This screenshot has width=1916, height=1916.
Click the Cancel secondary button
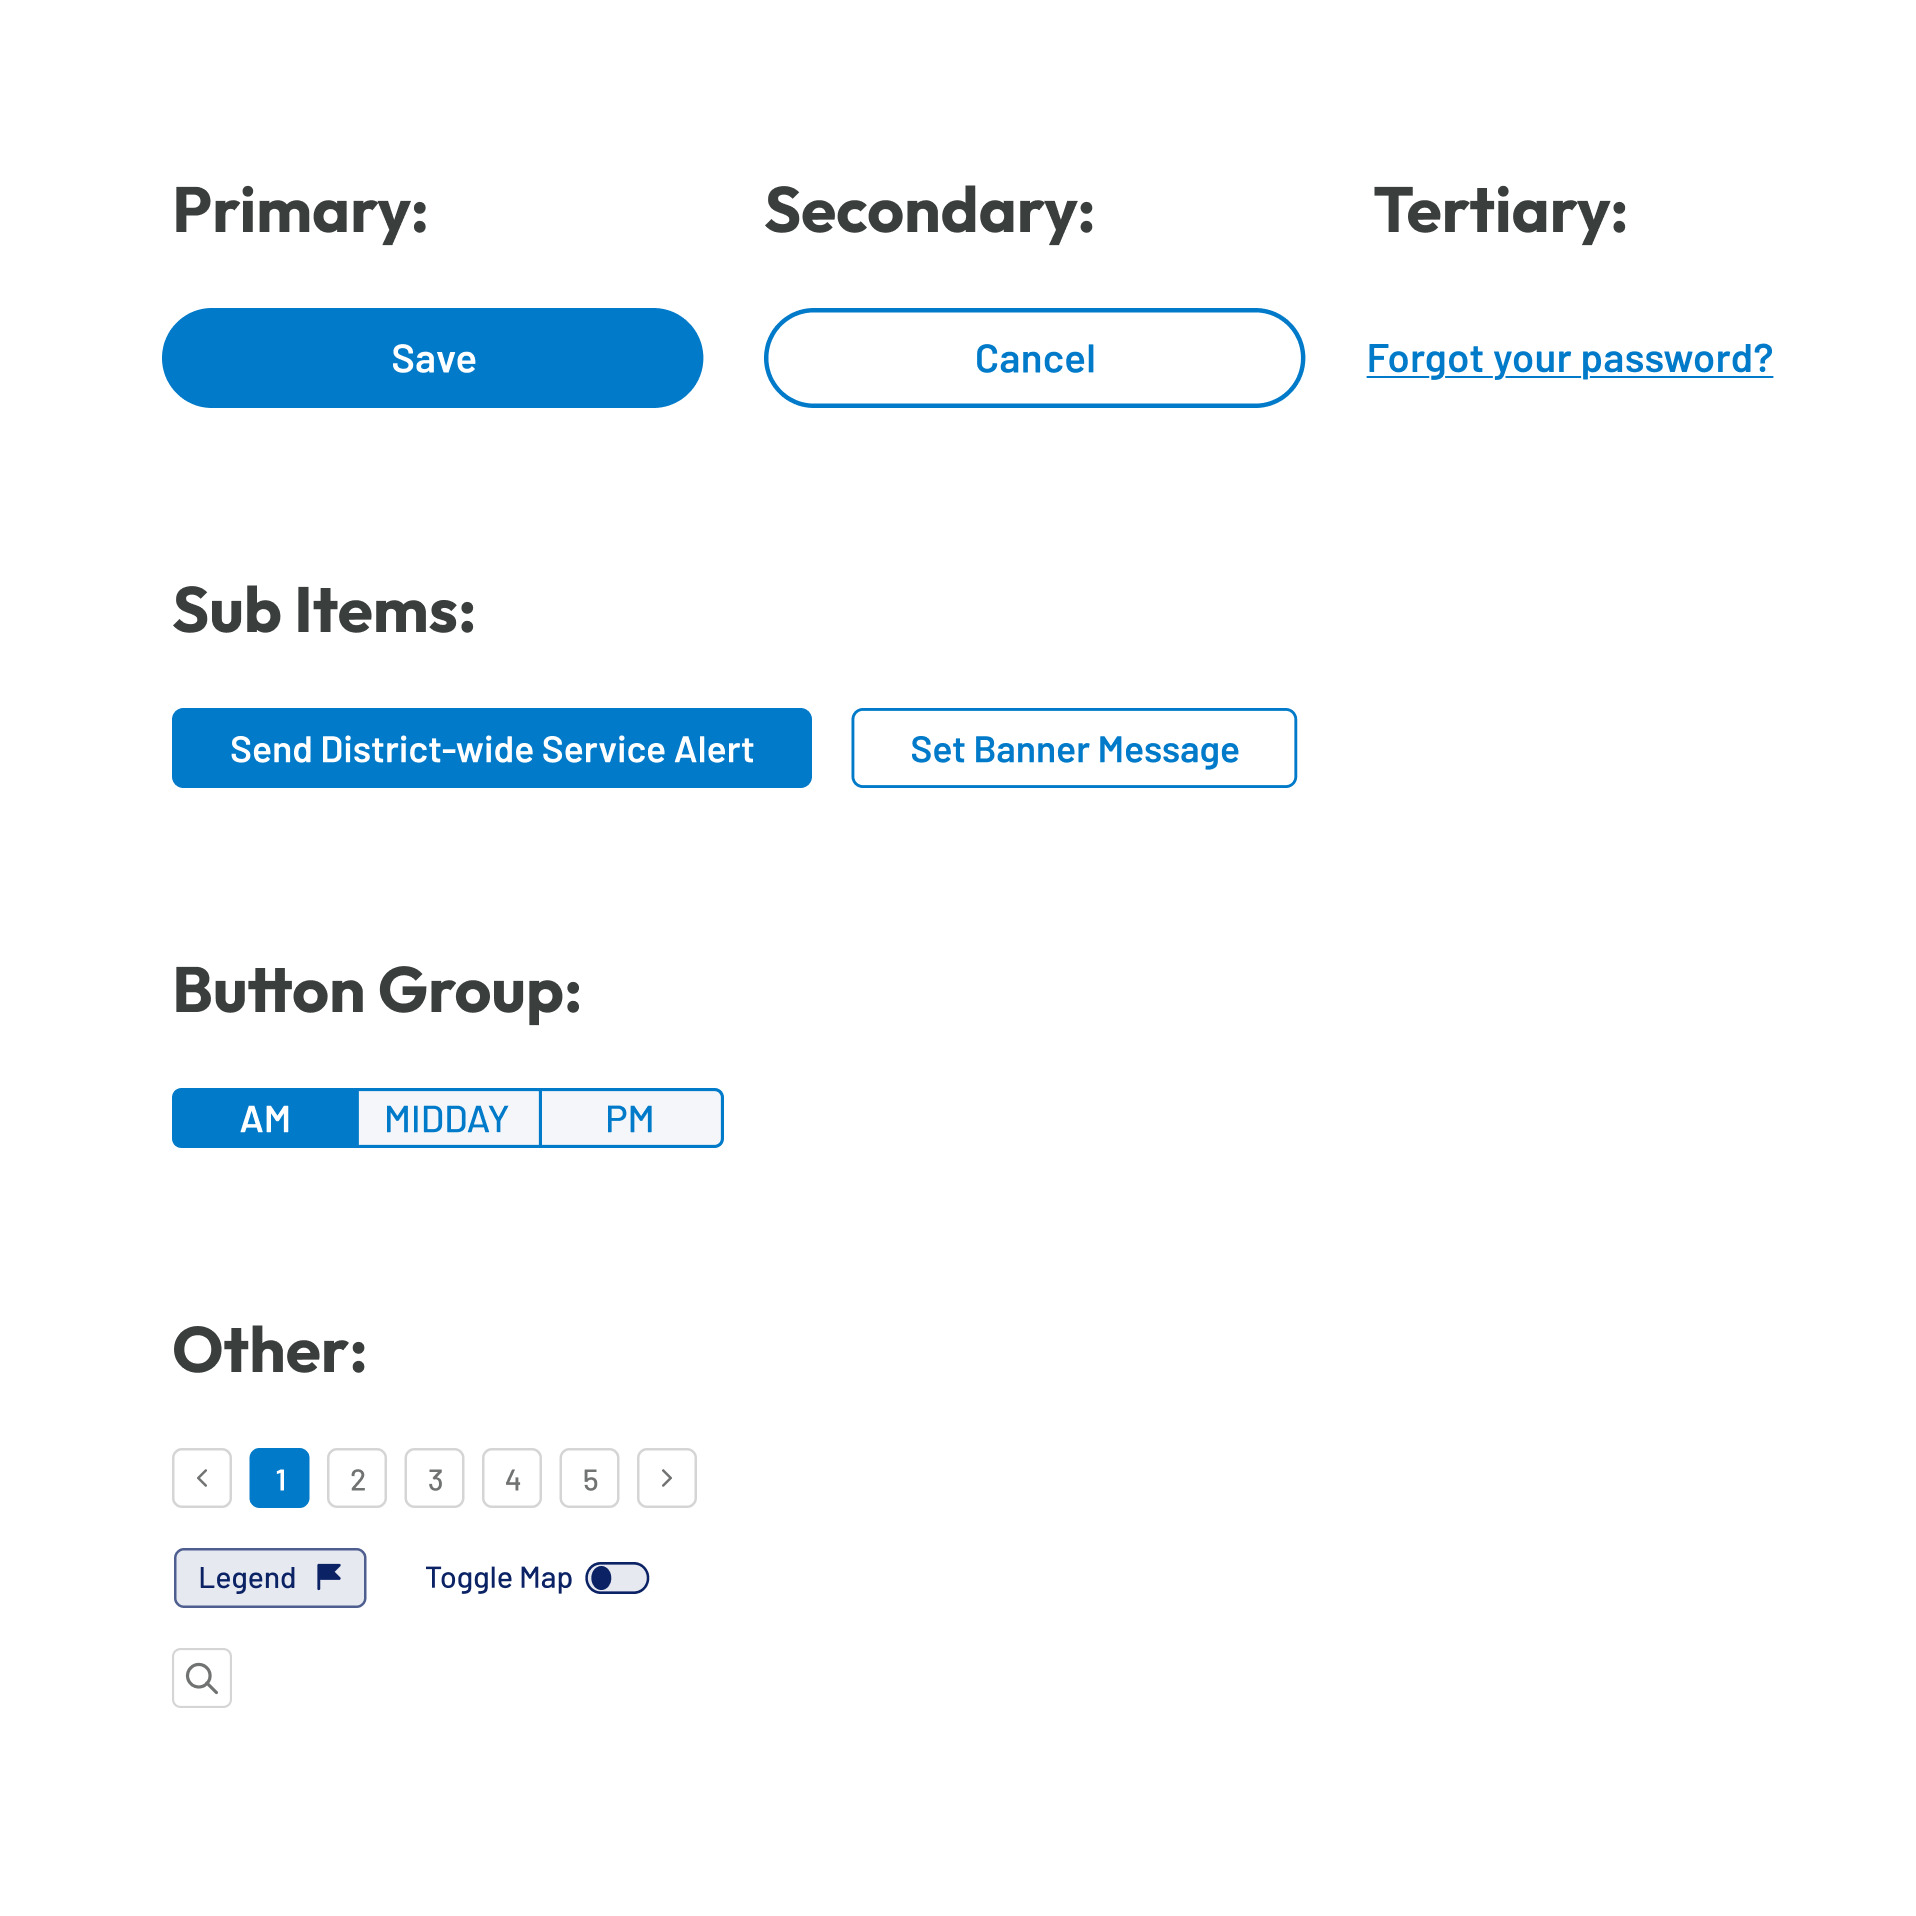click(x=1034, y=358)
